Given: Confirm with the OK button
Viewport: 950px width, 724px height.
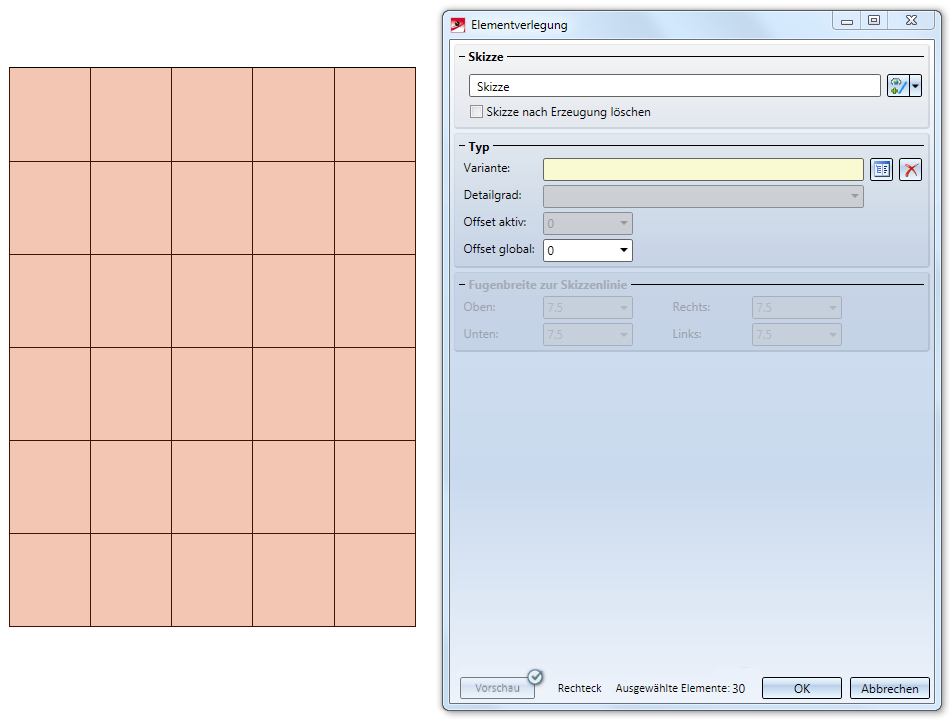Looking at the screenshot, I should tap(802, 688).
